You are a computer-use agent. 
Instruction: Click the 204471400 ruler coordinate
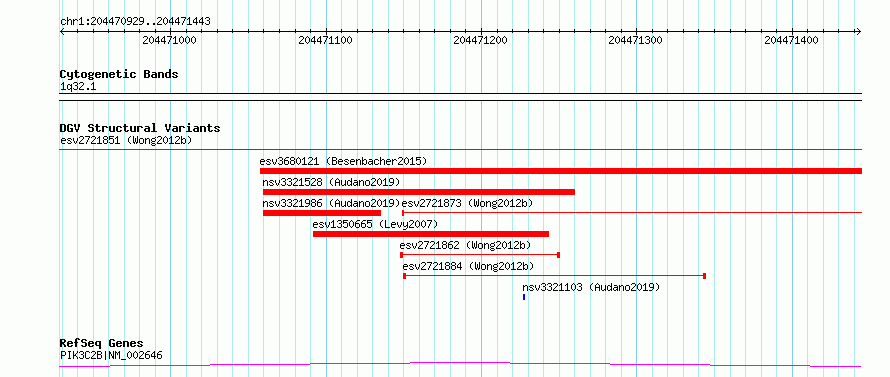791,40
